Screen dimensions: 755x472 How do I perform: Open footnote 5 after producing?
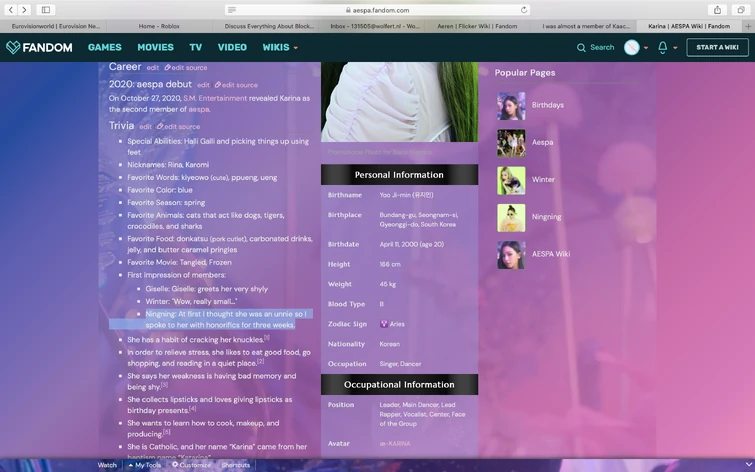pyautogui.click(x=167, y=432)
